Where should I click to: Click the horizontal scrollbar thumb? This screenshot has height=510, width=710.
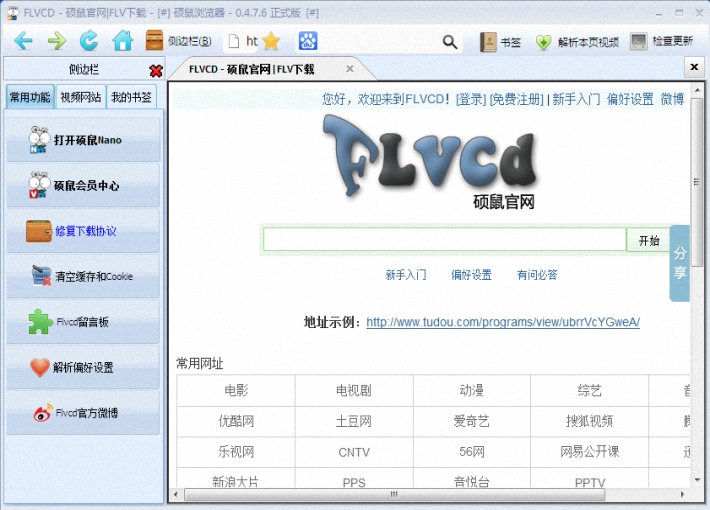point(394,495)
